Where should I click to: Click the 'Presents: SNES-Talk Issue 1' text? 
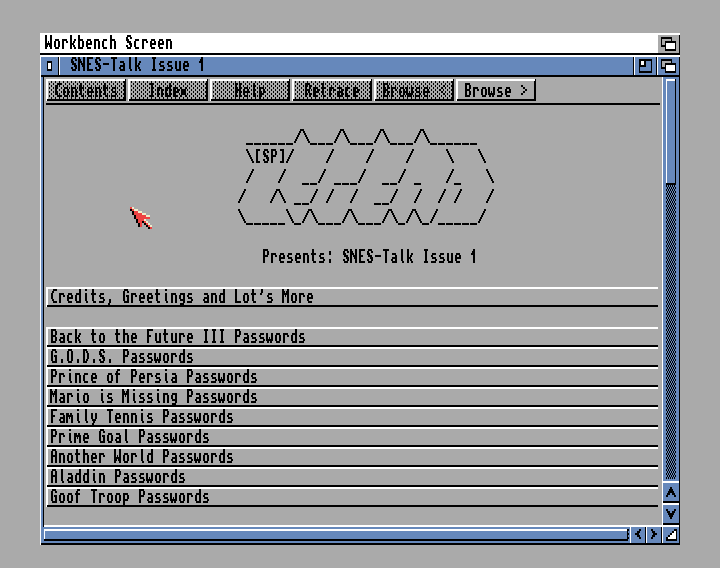pos(369,257)
